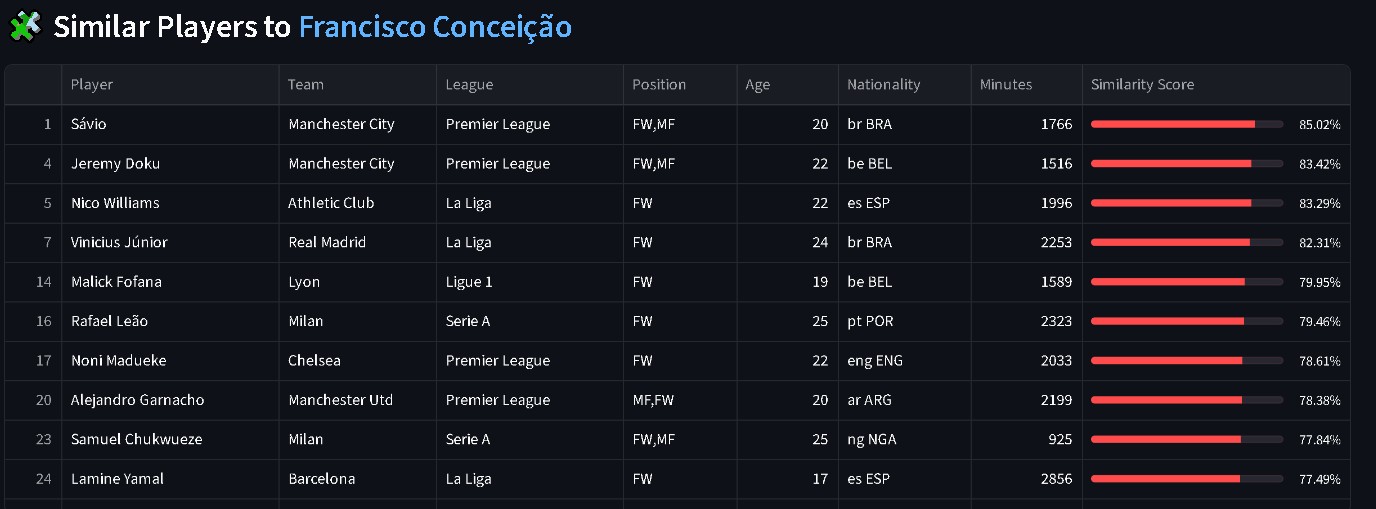Image resolution: width=1376 pixels, height=509 pixels.
Task: Select Rafael Leão's Milan team cell
Action: [x=305, y=321]
